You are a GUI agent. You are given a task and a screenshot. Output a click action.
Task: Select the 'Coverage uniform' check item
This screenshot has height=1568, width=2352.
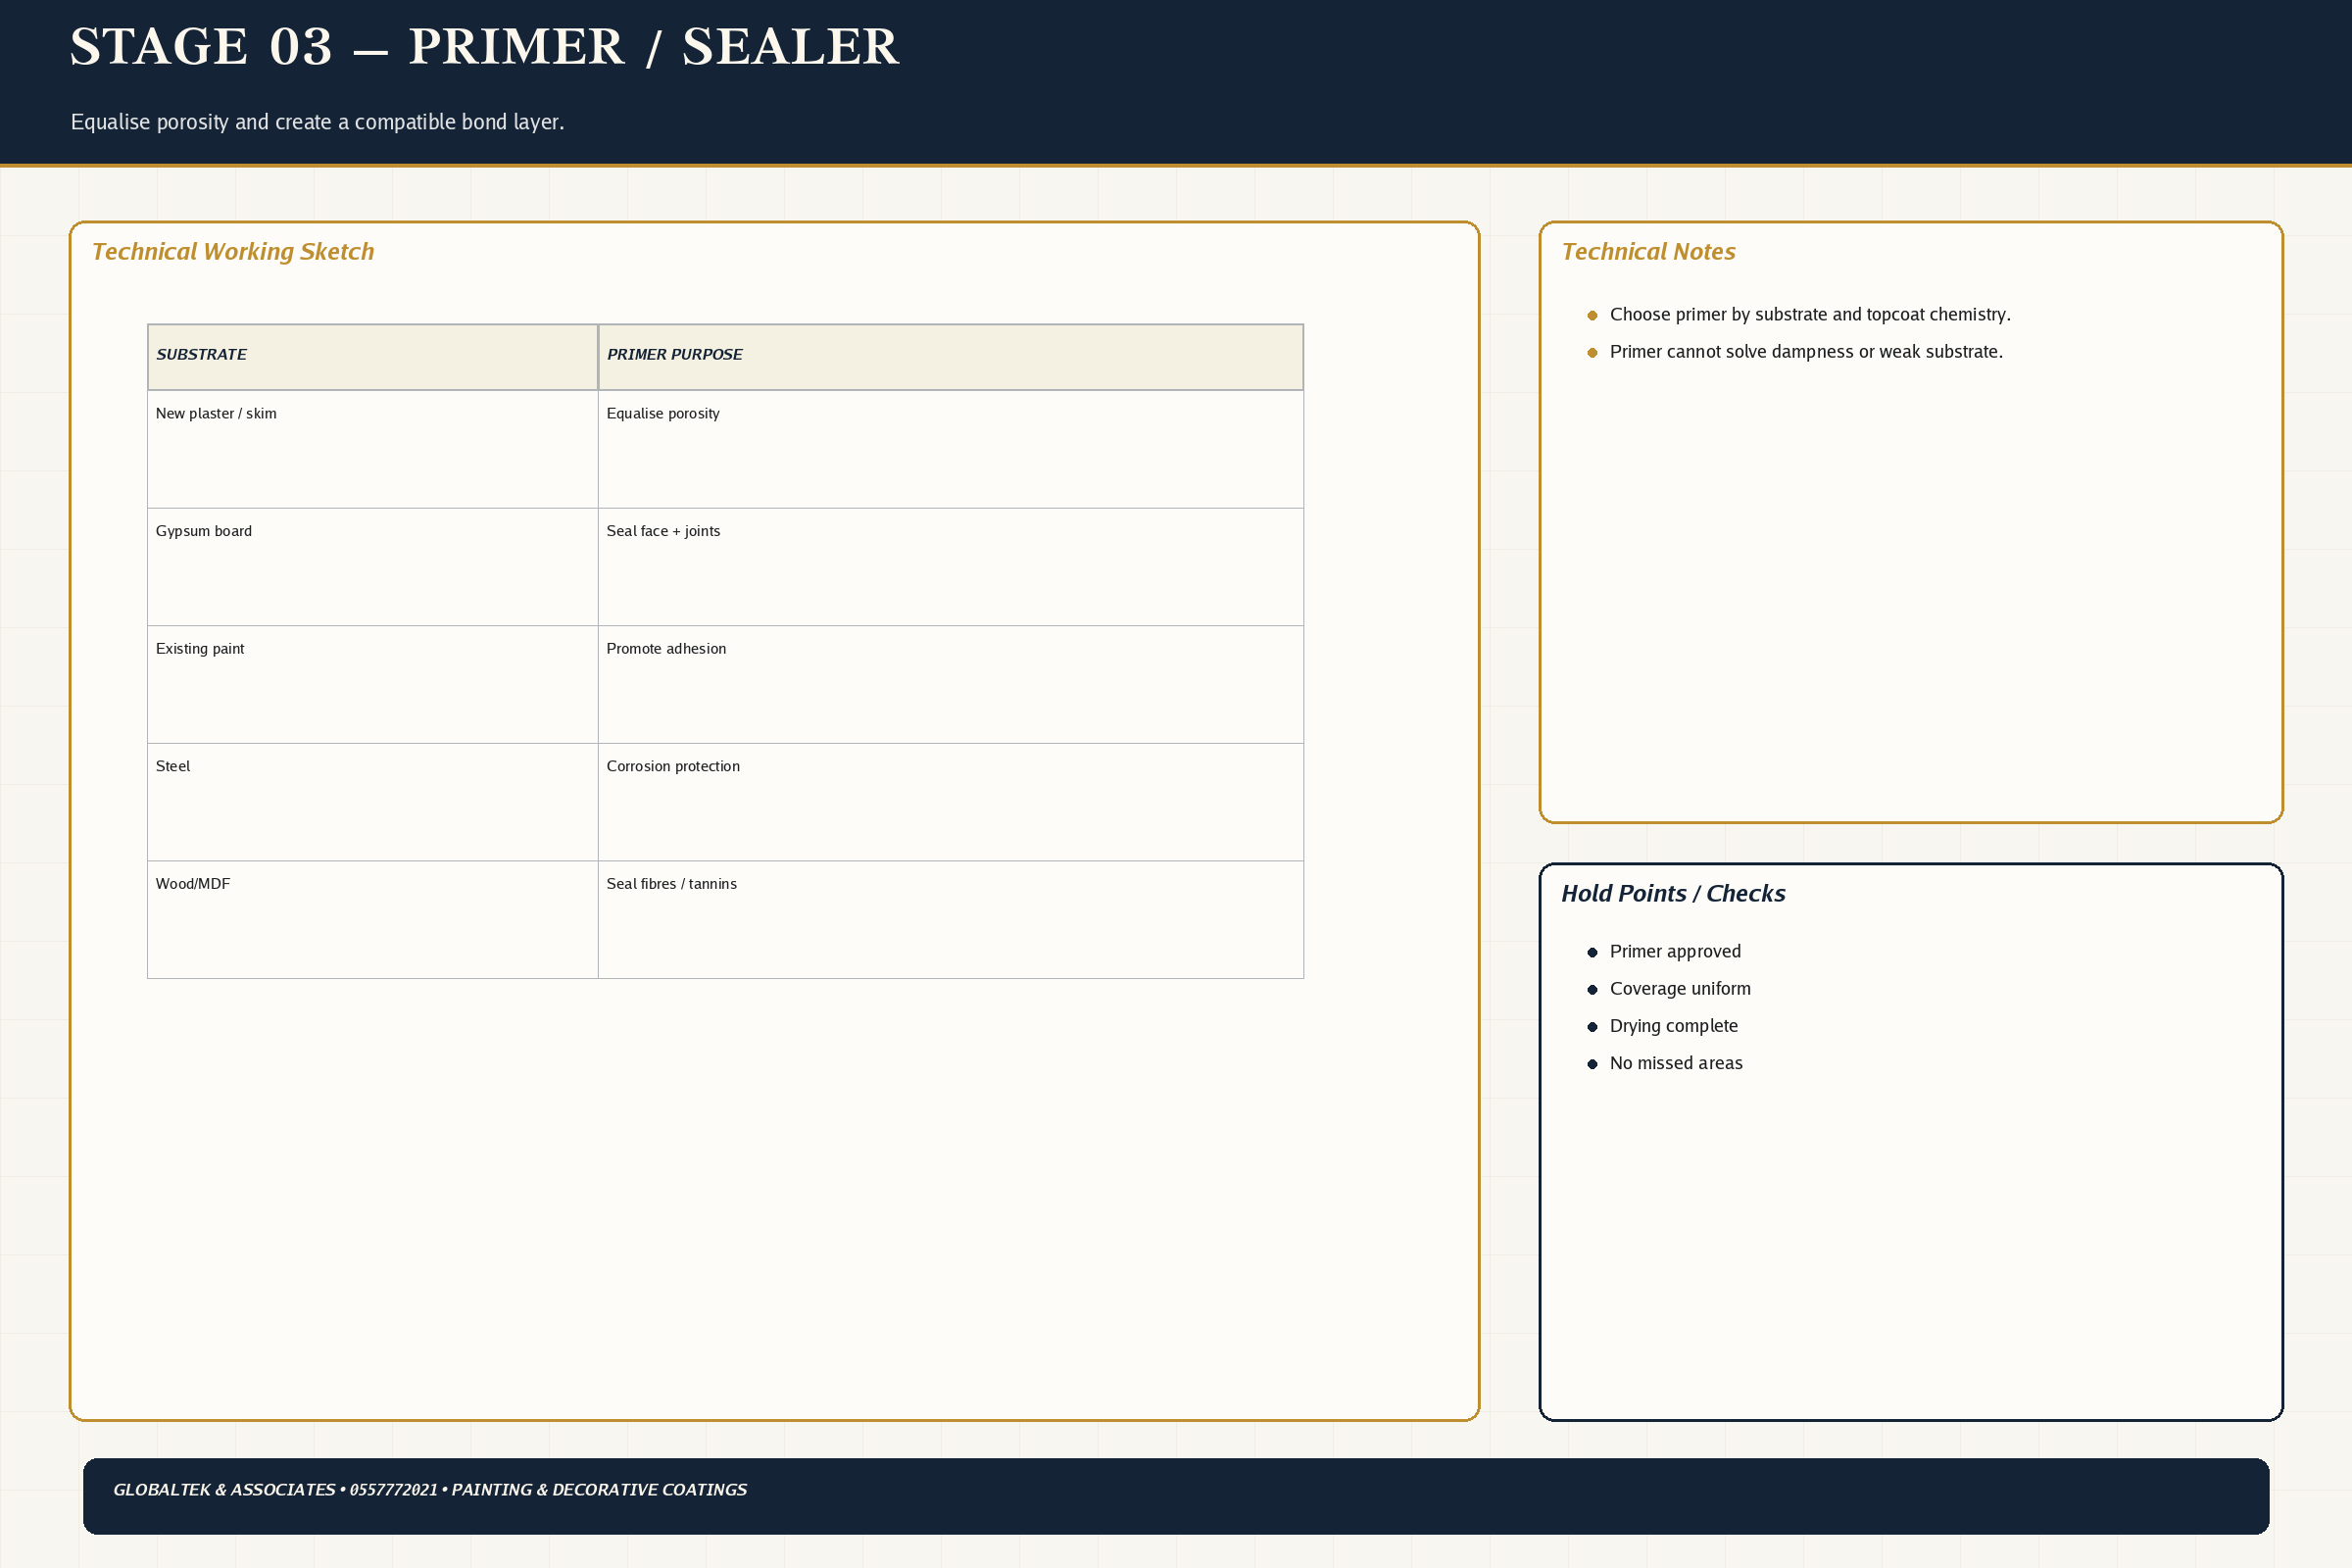tap(1680, 989)
